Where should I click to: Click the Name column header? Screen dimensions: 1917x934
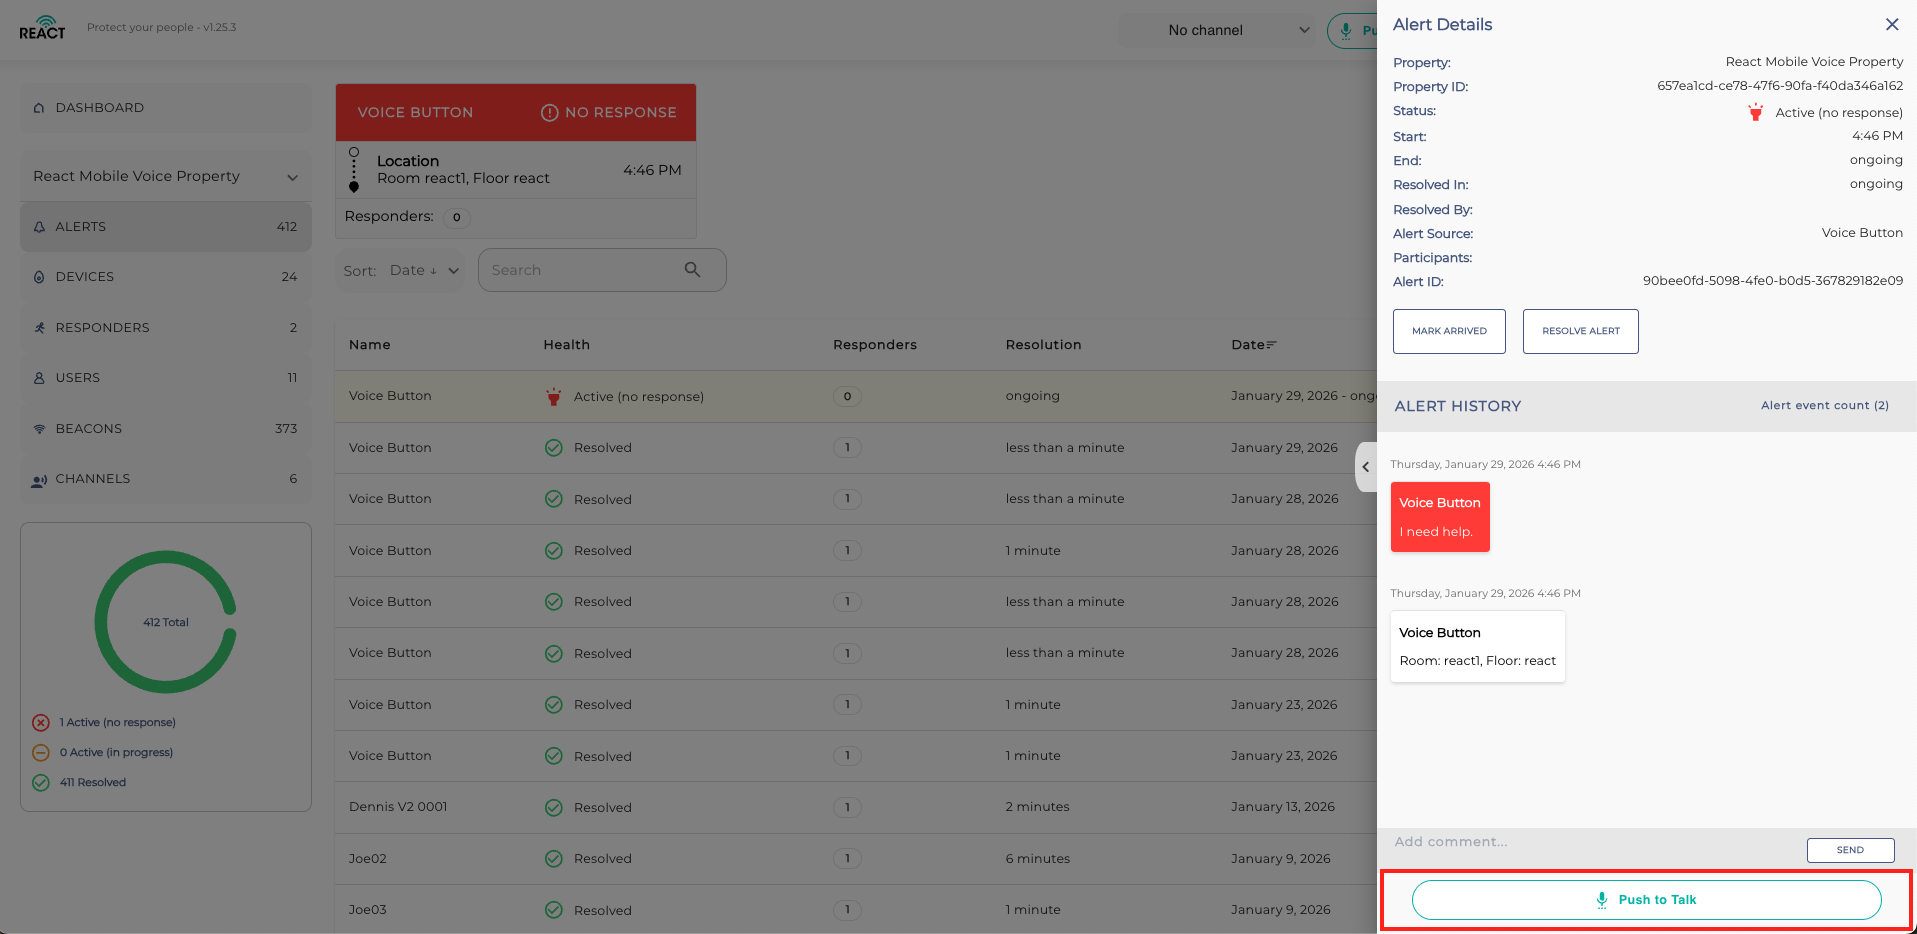pos(370,345)
